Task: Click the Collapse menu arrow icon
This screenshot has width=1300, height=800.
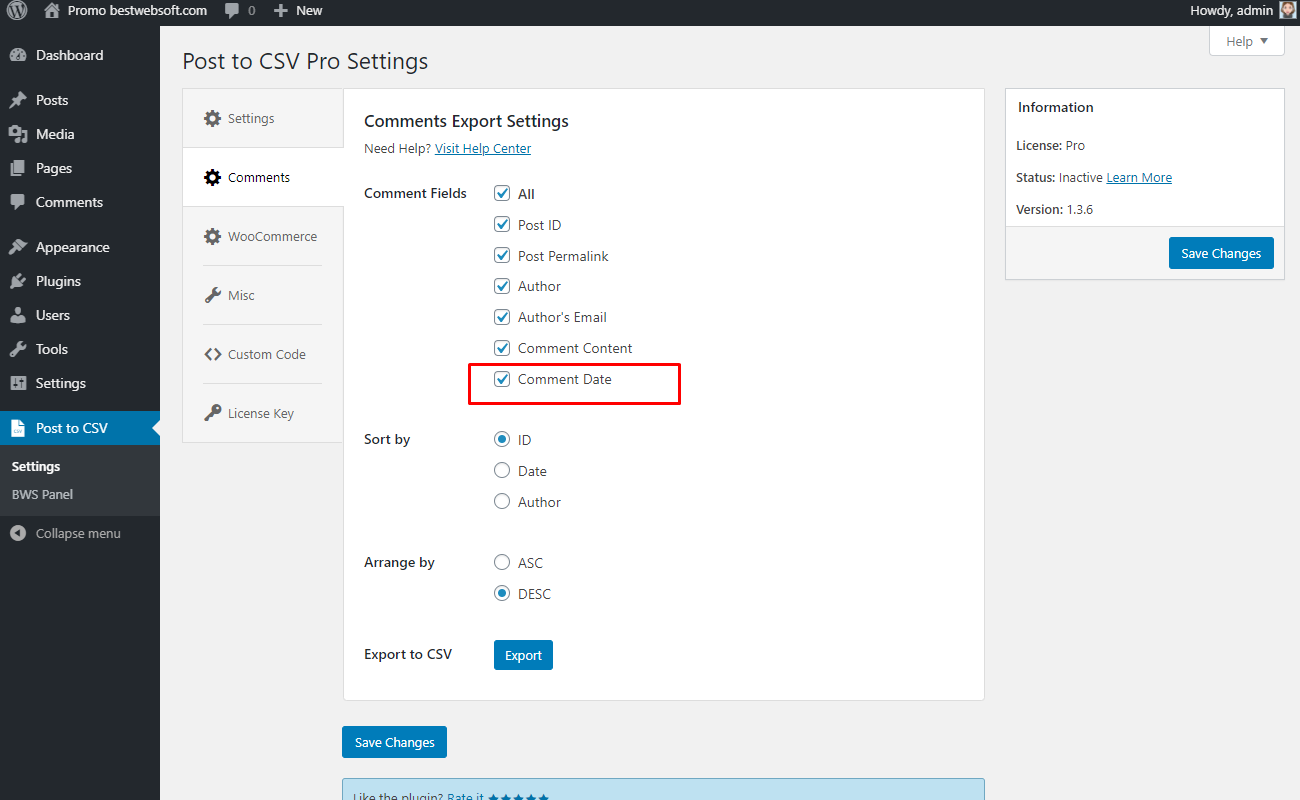Action: [x=18, y=533]
